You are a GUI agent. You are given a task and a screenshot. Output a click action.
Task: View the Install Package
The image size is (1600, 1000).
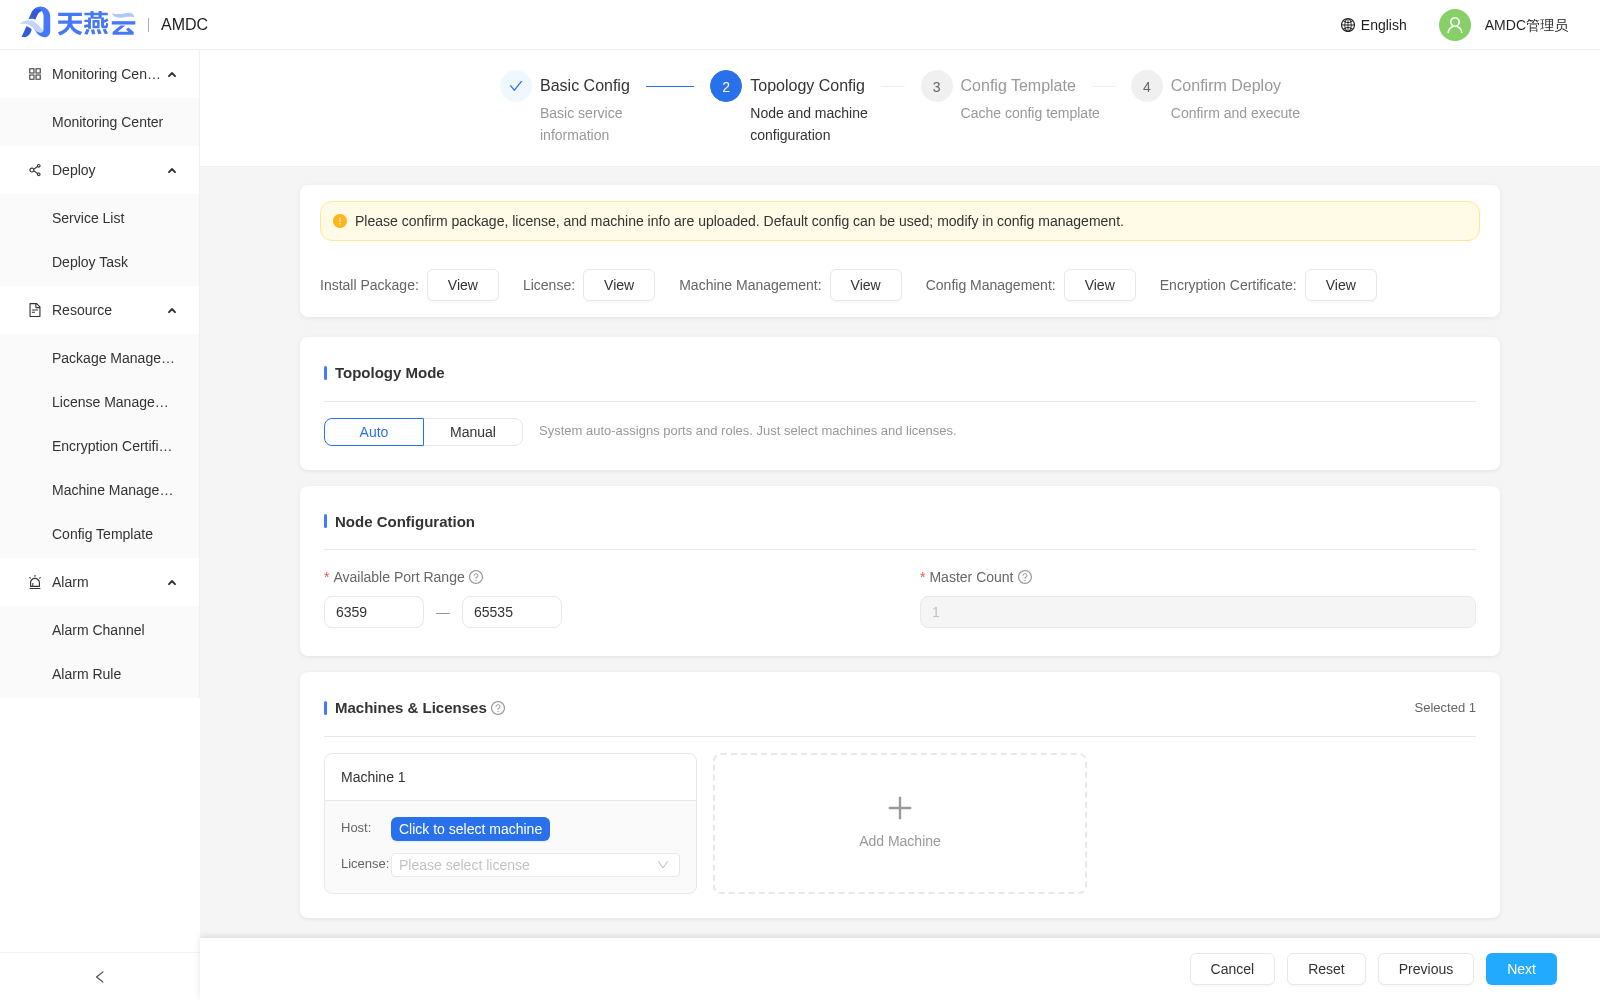(463, 285)
